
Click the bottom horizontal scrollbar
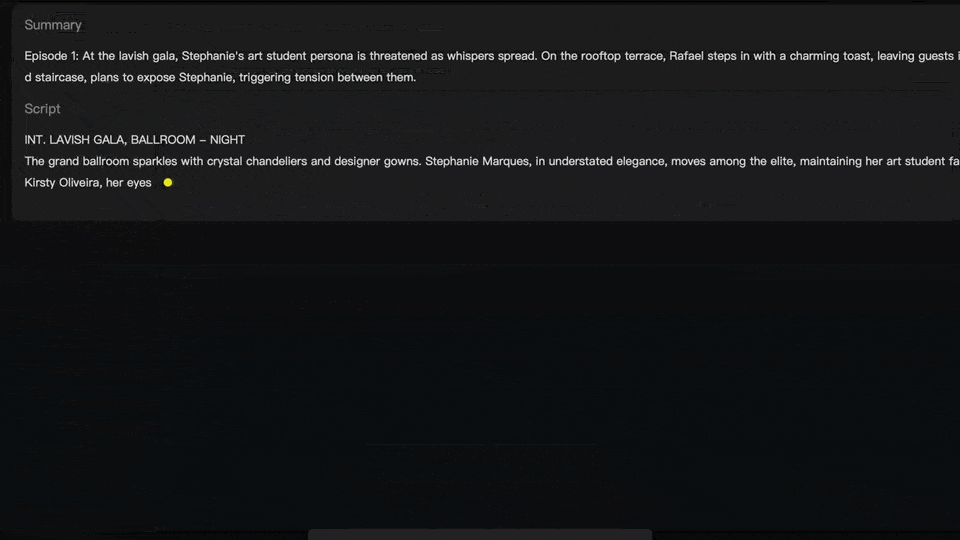tap(480, 535)
